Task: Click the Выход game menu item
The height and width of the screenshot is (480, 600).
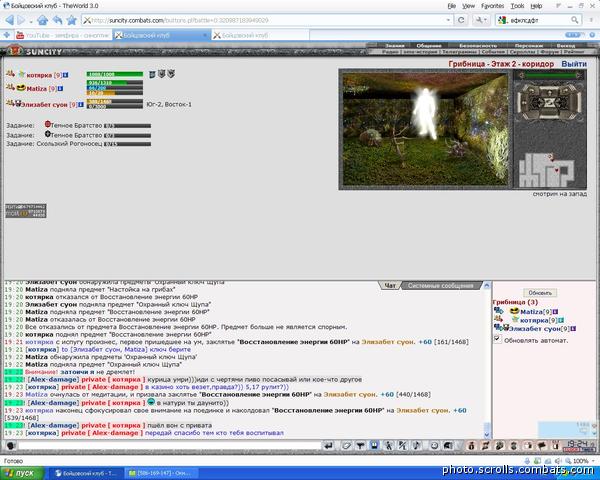Action: 566,46
